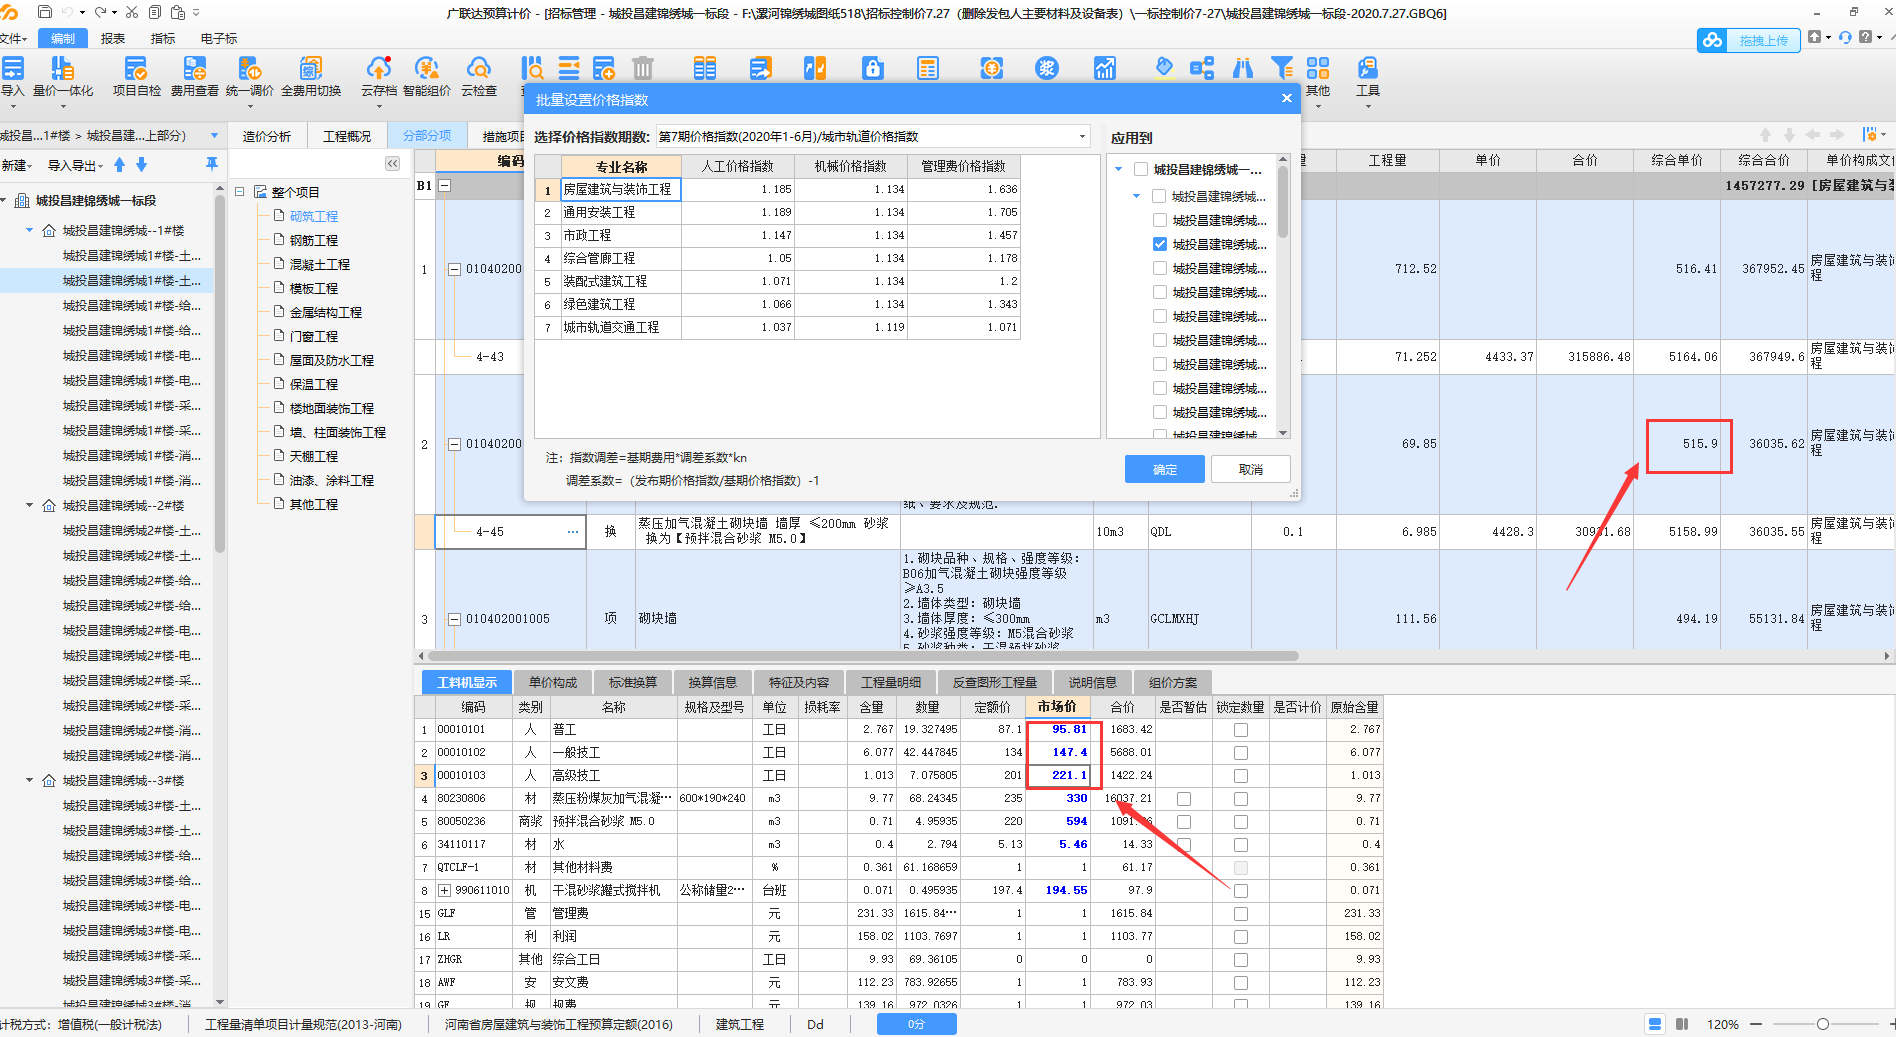This screenshot has width=1896, height=1037.
Task: Run 项目自检 from the toolbar
Action: point(136,77)
